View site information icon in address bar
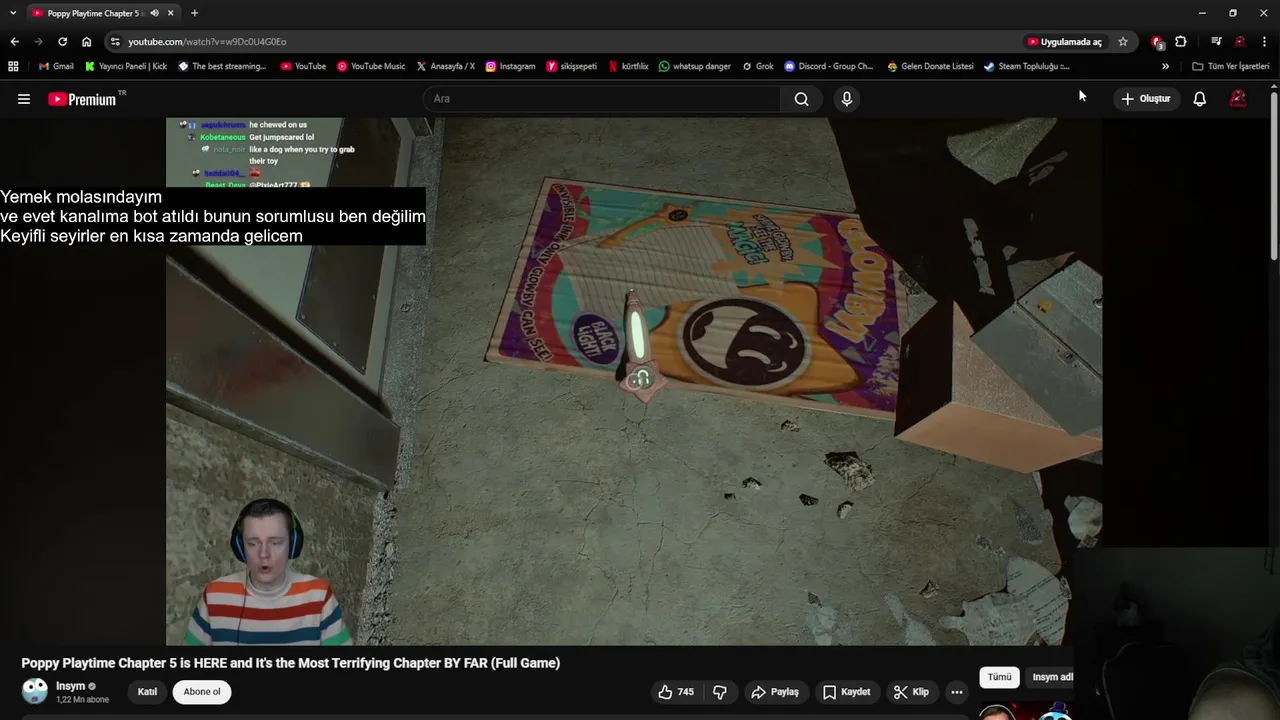1280x720 pixels. (115, 42)
